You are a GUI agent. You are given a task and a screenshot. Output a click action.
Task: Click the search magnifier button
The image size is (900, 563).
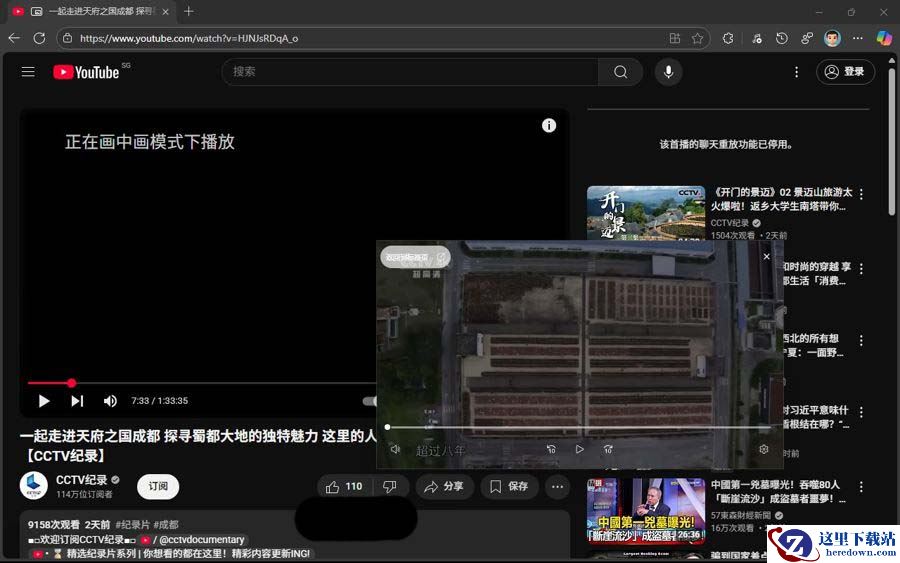pos(620,72)
